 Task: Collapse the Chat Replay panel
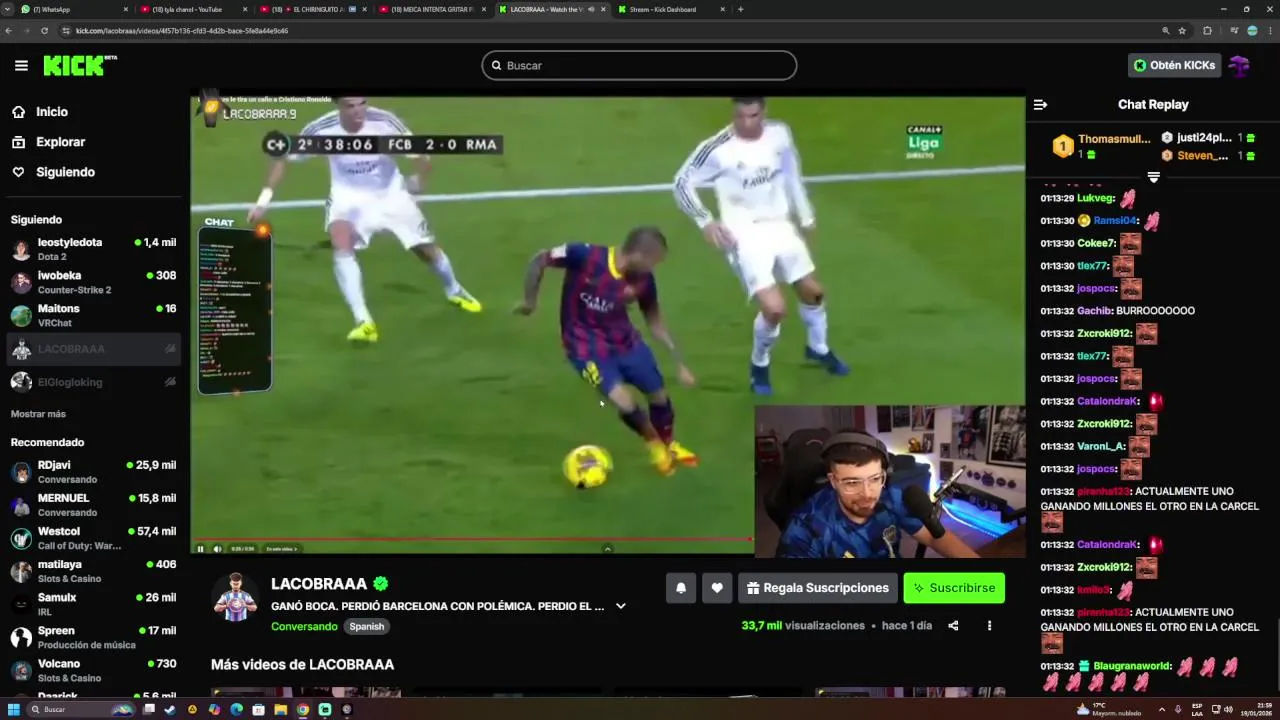coord(1040,104)
